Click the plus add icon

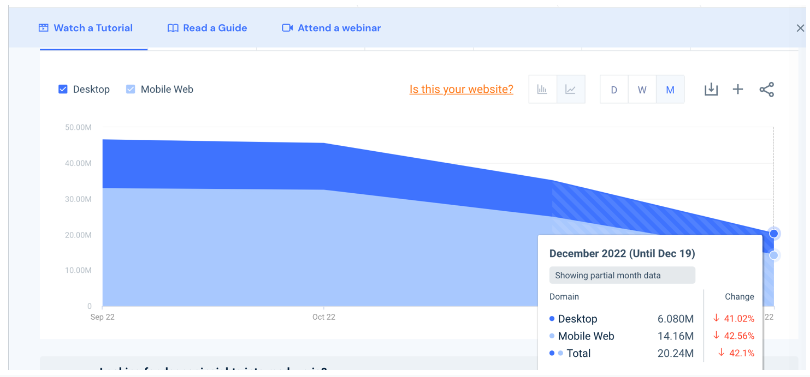[x=738, y=89]
